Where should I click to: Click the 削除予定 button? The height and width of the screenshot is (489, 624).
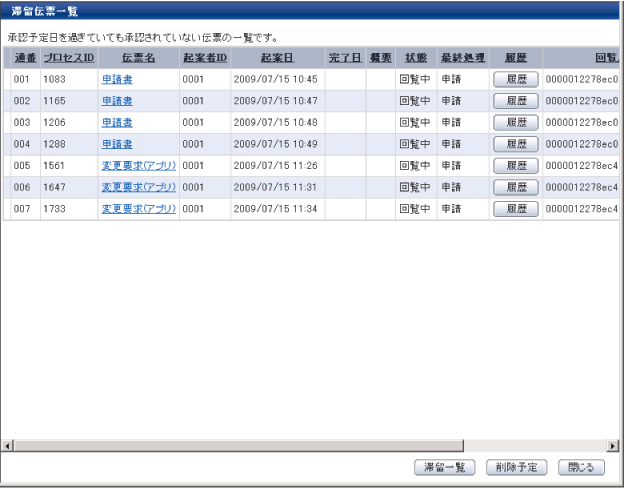(x=515, y=467)
